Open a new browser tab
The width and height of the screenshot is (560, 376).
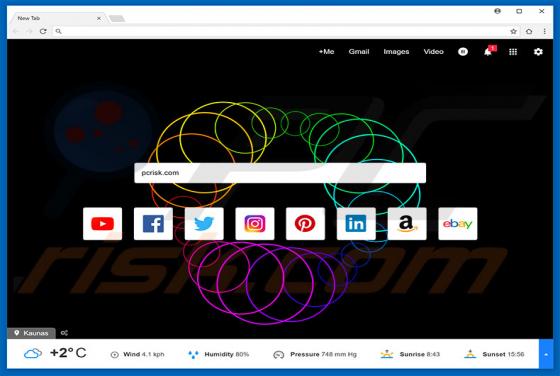[x=117, y=19]
